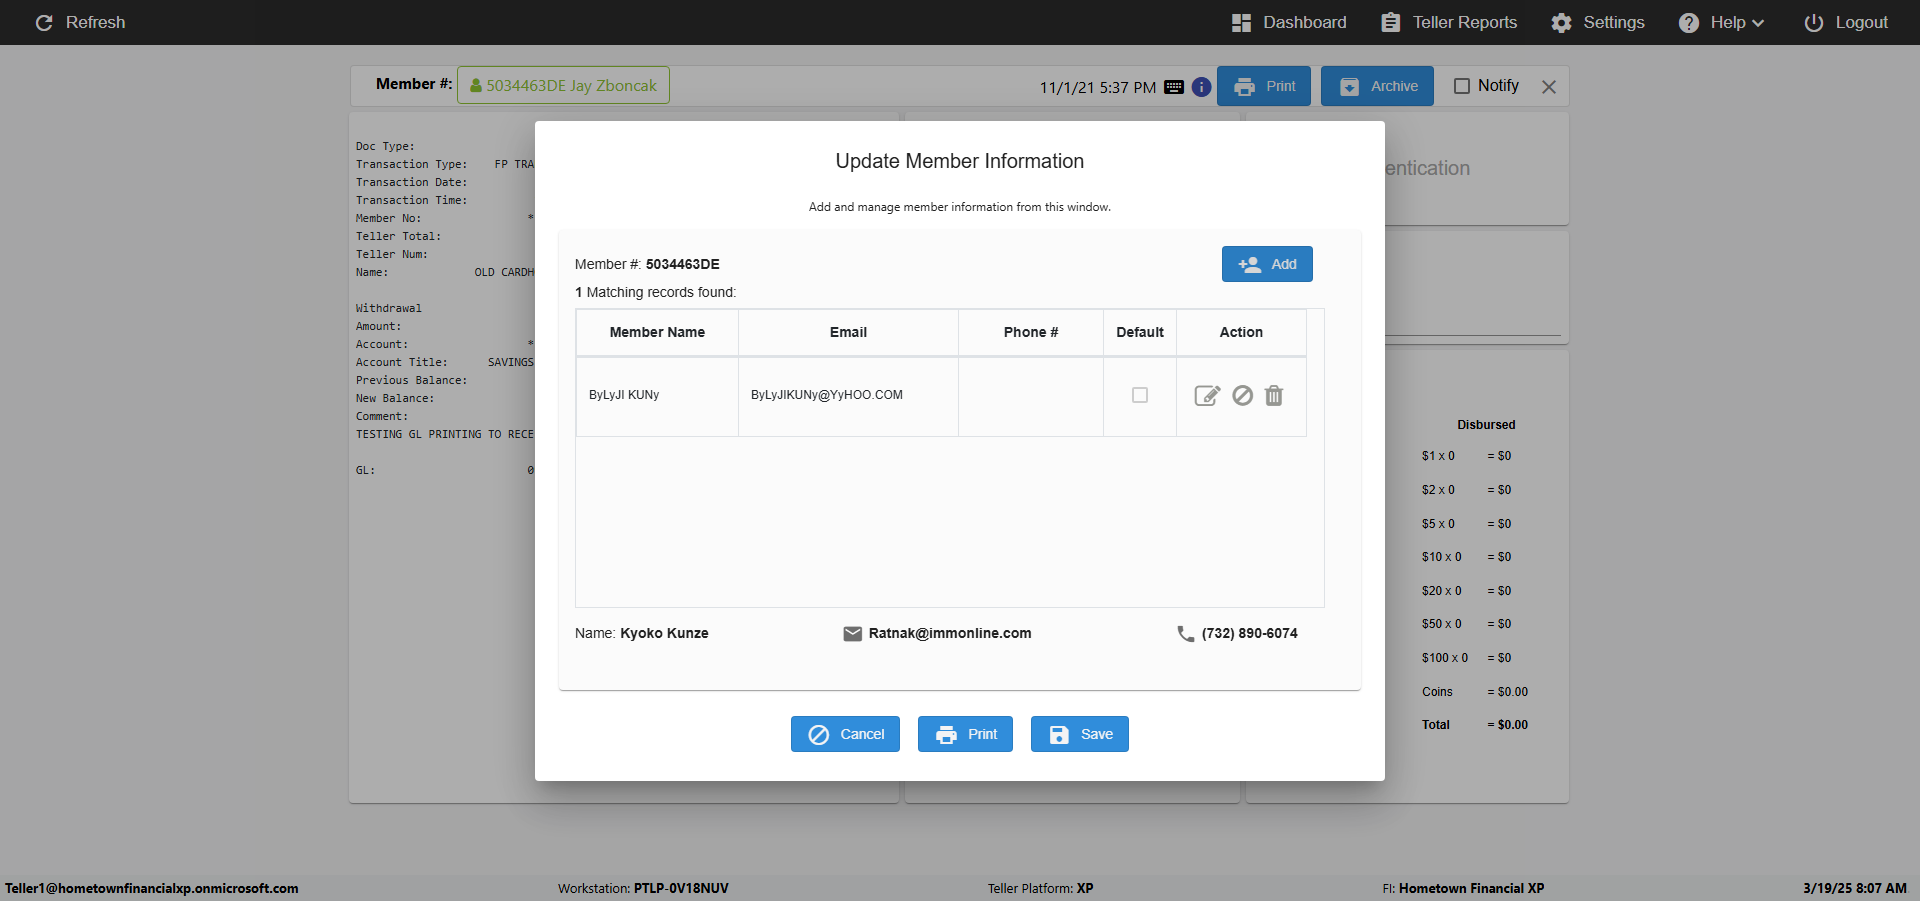Save the member information
The image size is (1920, 901).
(1080, 734)
